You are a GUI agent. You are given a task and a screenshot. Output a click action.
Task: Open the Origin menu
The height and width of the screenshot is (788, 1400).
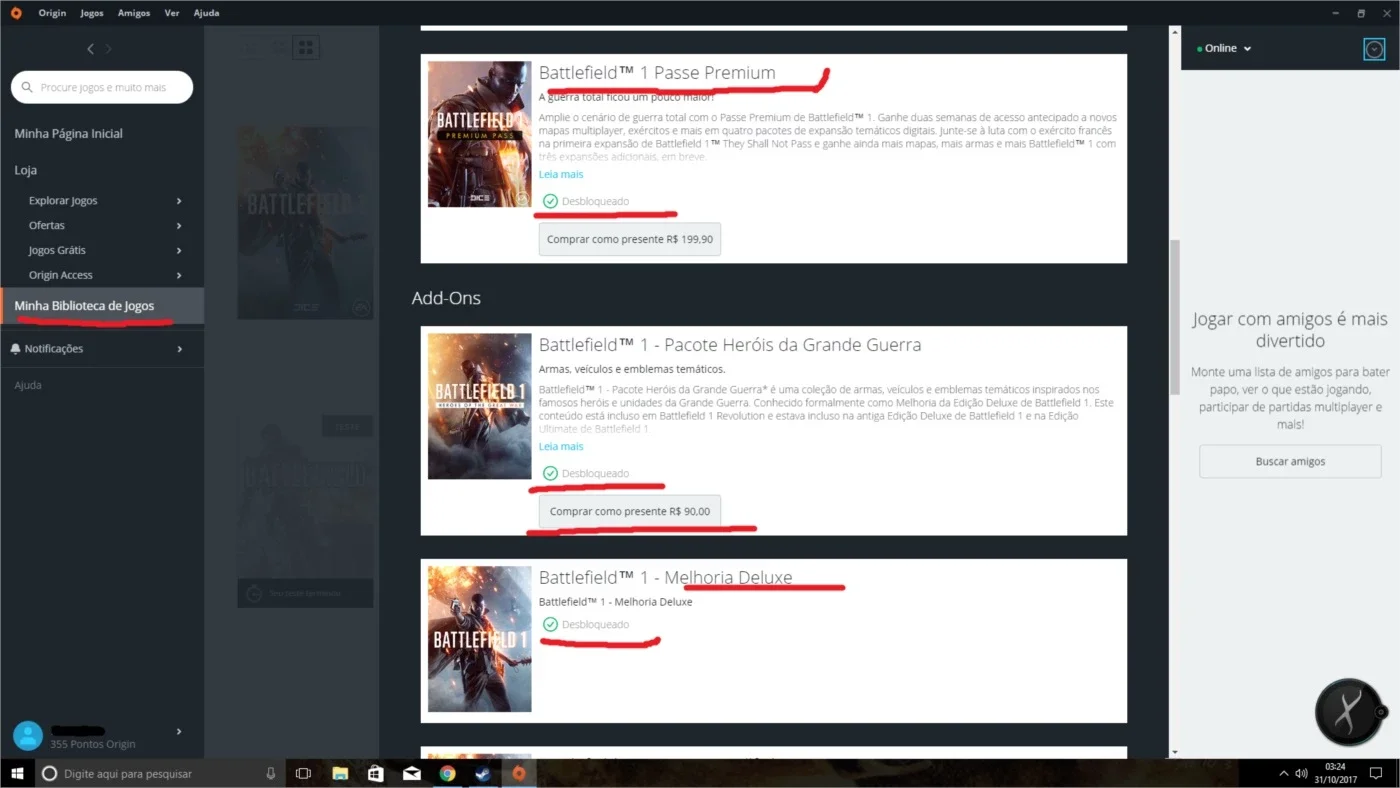pos(52,13)
